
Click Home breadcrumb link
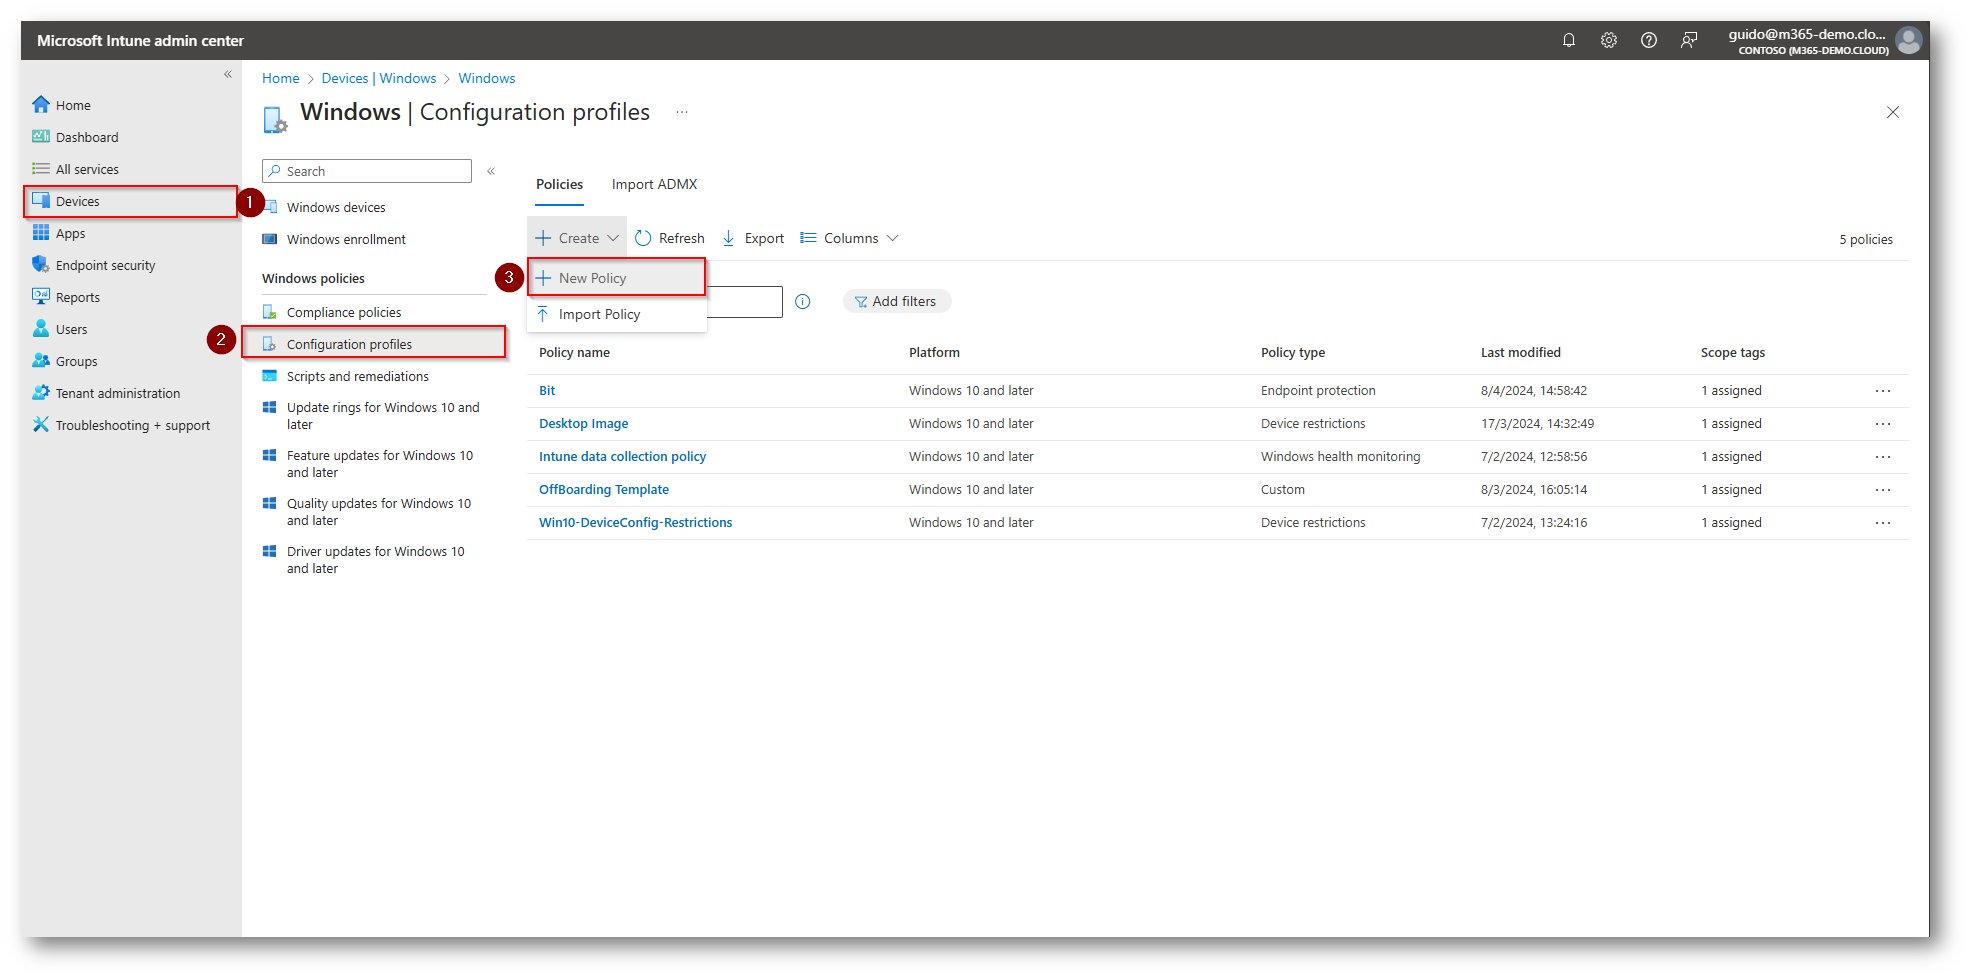pyautogui.click(x=281, y=78)
